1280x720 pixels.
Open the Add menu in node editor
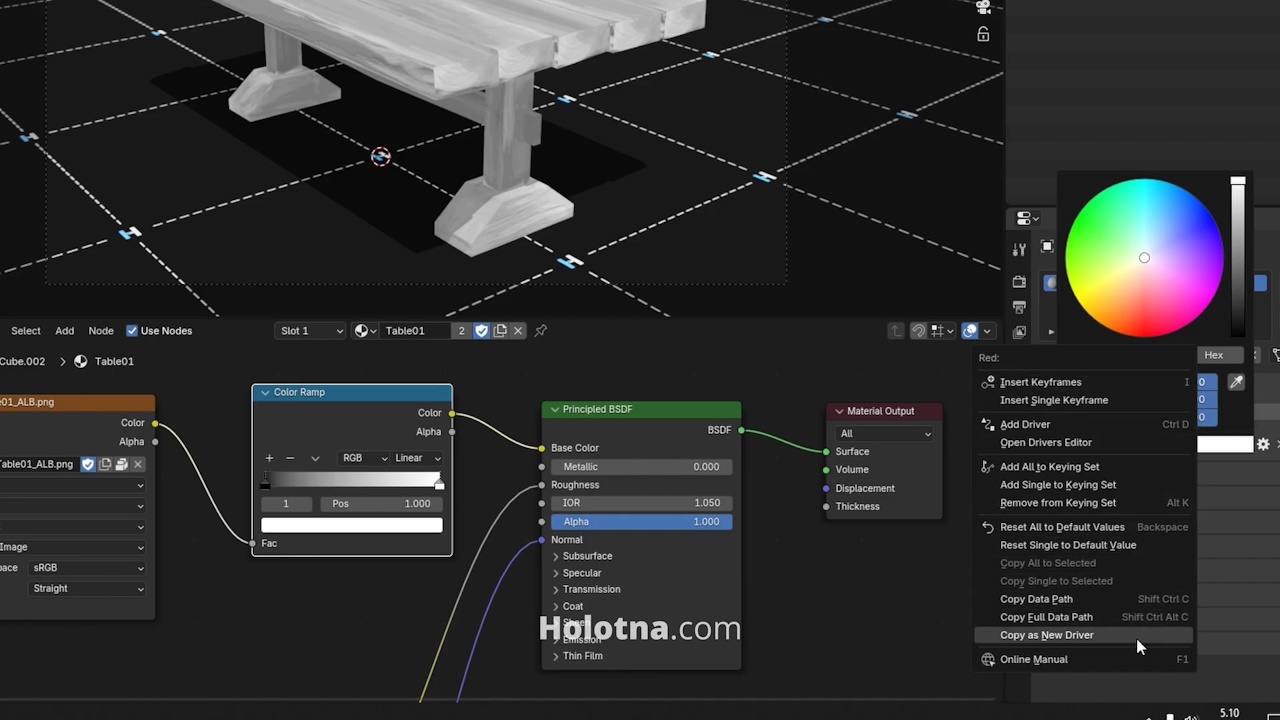tap(64, 331)
